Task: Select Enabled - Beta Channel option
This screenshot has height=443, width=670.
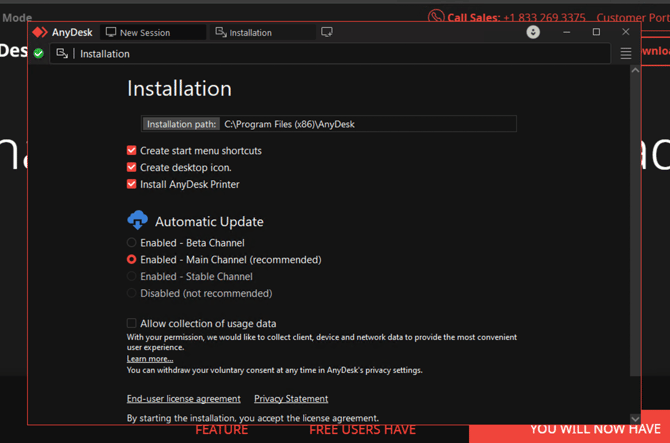Action: 132,243
